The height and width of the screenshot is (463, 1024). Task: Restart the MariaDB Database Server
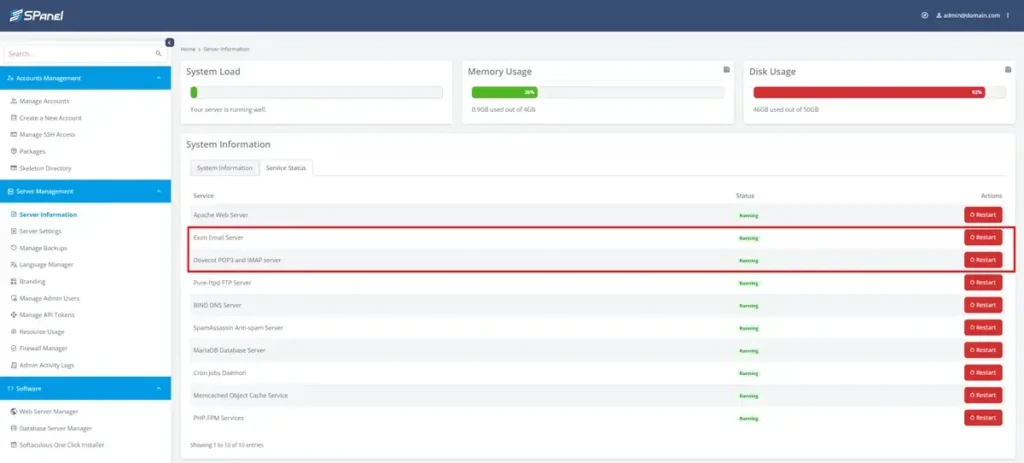[x=983, y=350]
